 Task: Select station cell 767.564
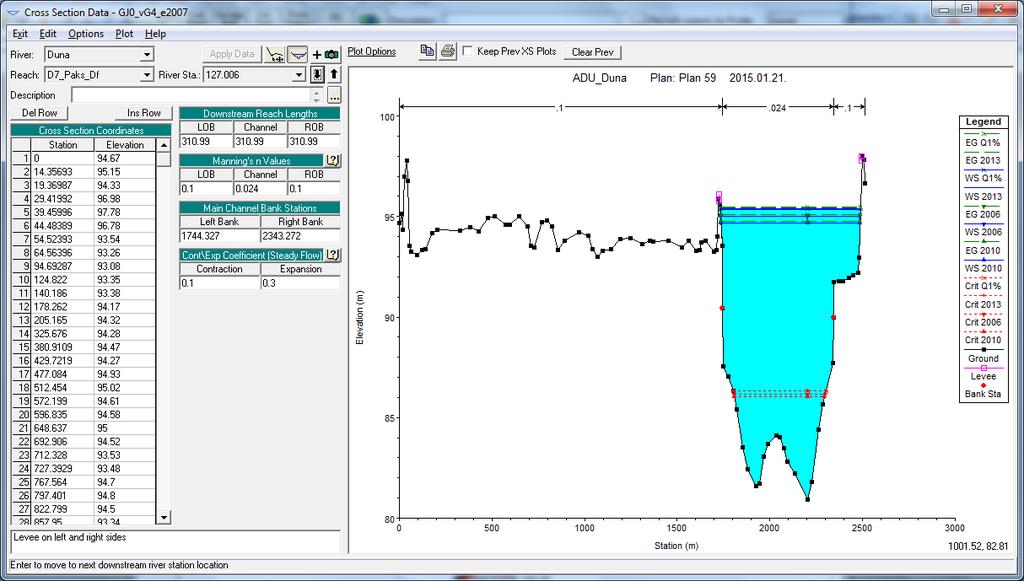click(63, 482)
